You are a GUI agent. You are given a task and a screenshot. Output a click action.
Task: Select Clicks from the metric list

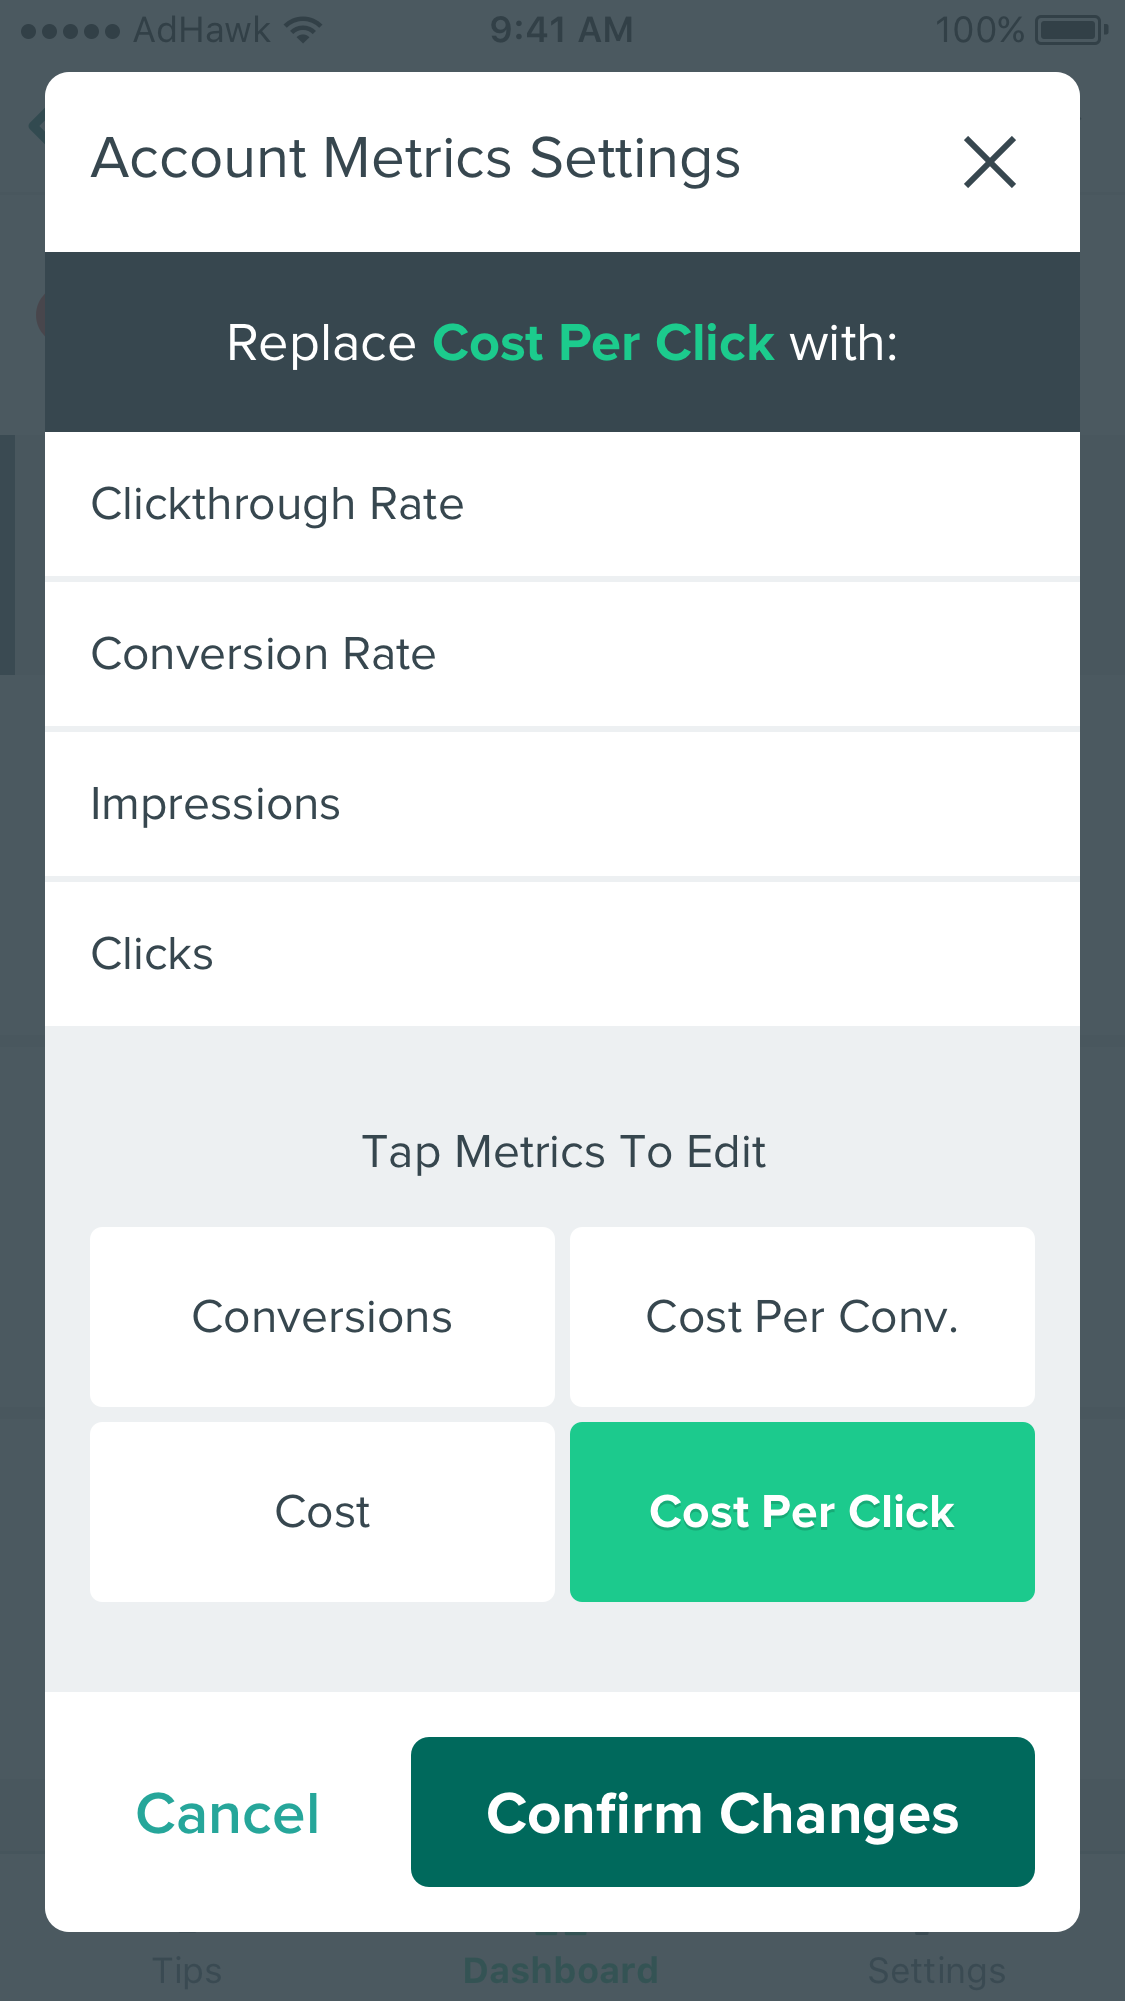(x=562, y=954)
